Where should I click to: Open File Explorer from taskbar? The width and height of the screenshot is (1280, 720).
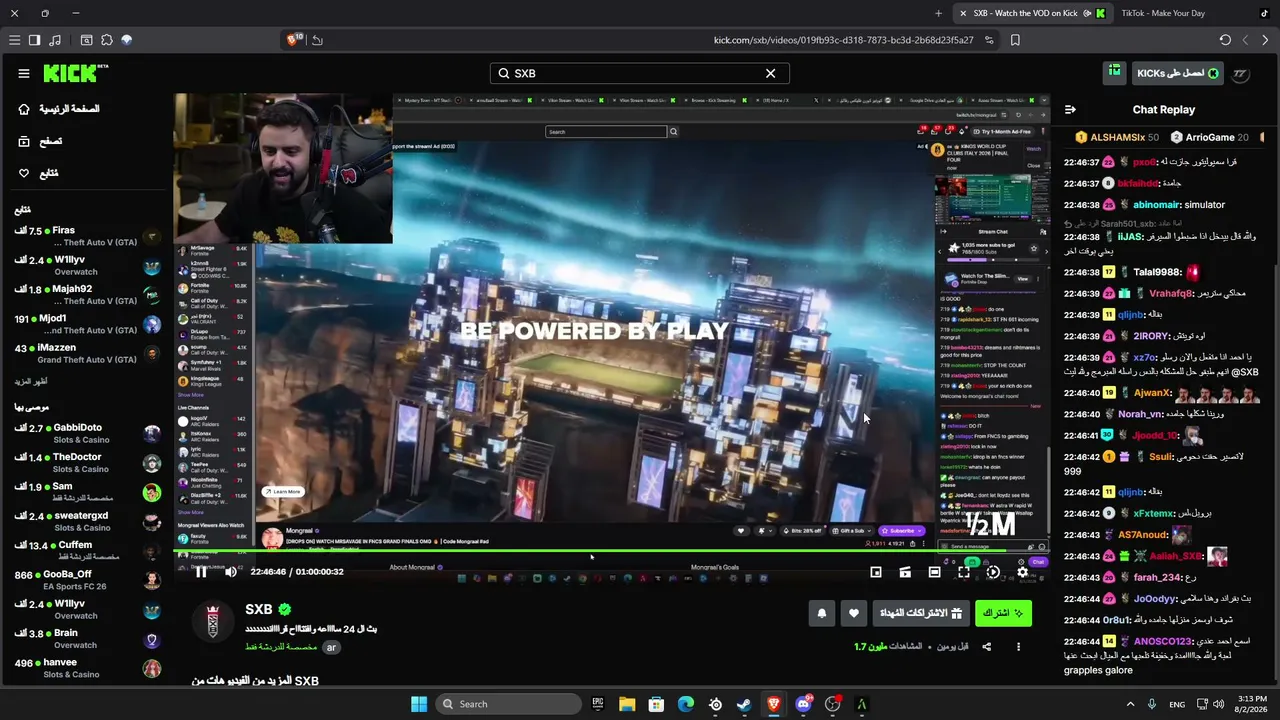(x=627, y=704)
